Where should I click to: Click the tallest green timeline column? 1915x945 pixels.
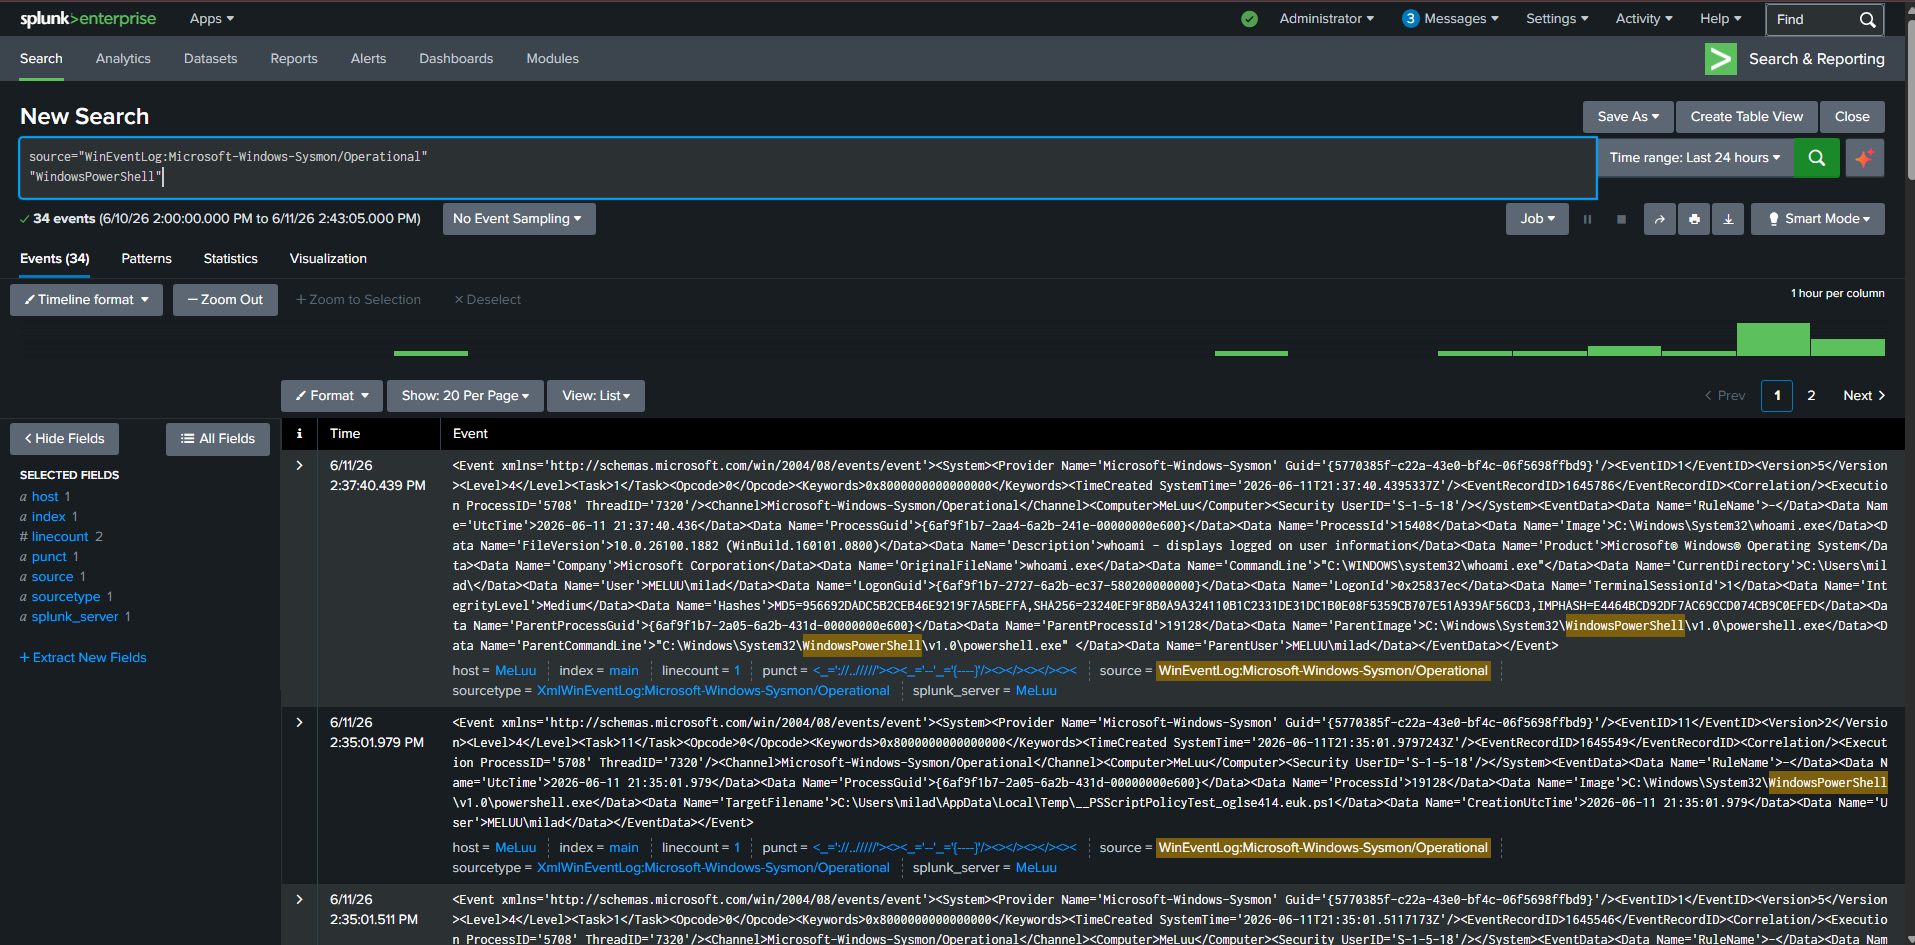tap(1773, 339)
